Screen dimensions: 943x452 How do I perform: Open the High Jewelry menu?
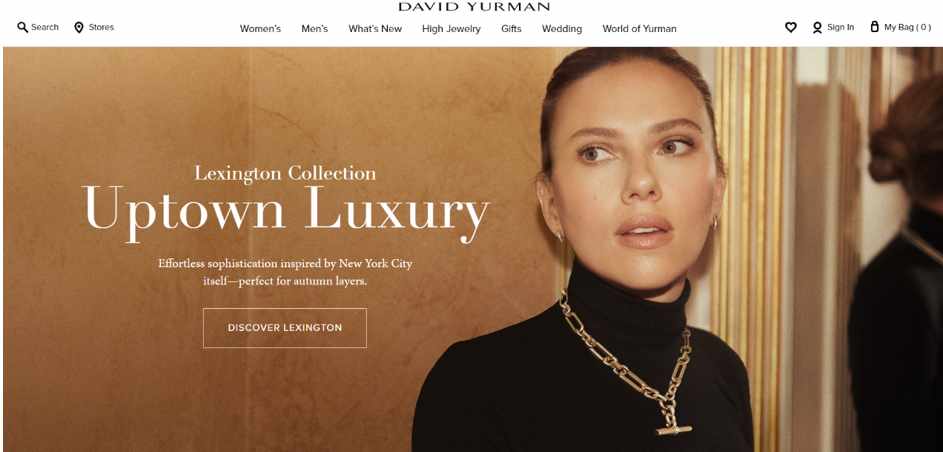[x=451, y=28]
